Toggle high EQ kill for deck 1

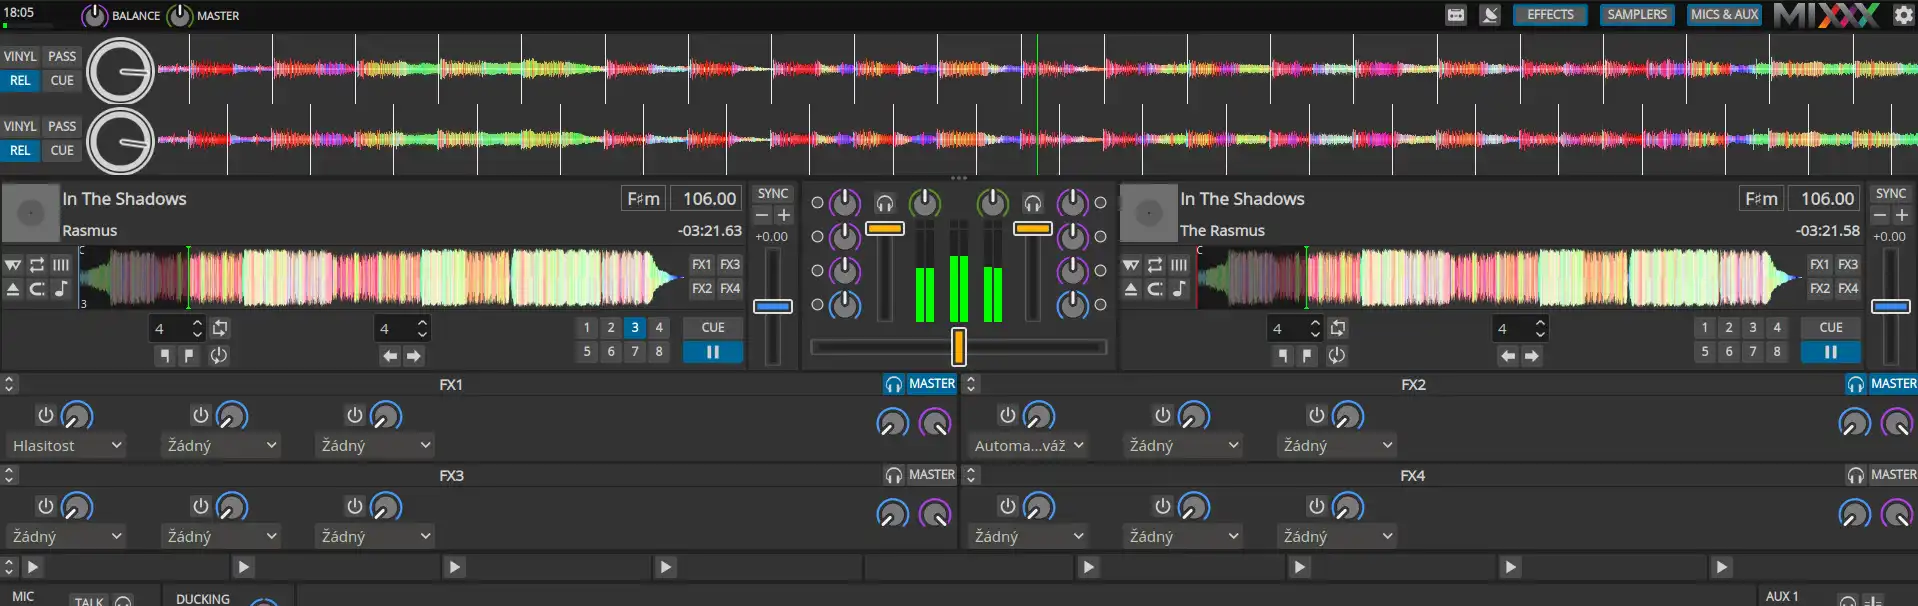click(817, 203)
